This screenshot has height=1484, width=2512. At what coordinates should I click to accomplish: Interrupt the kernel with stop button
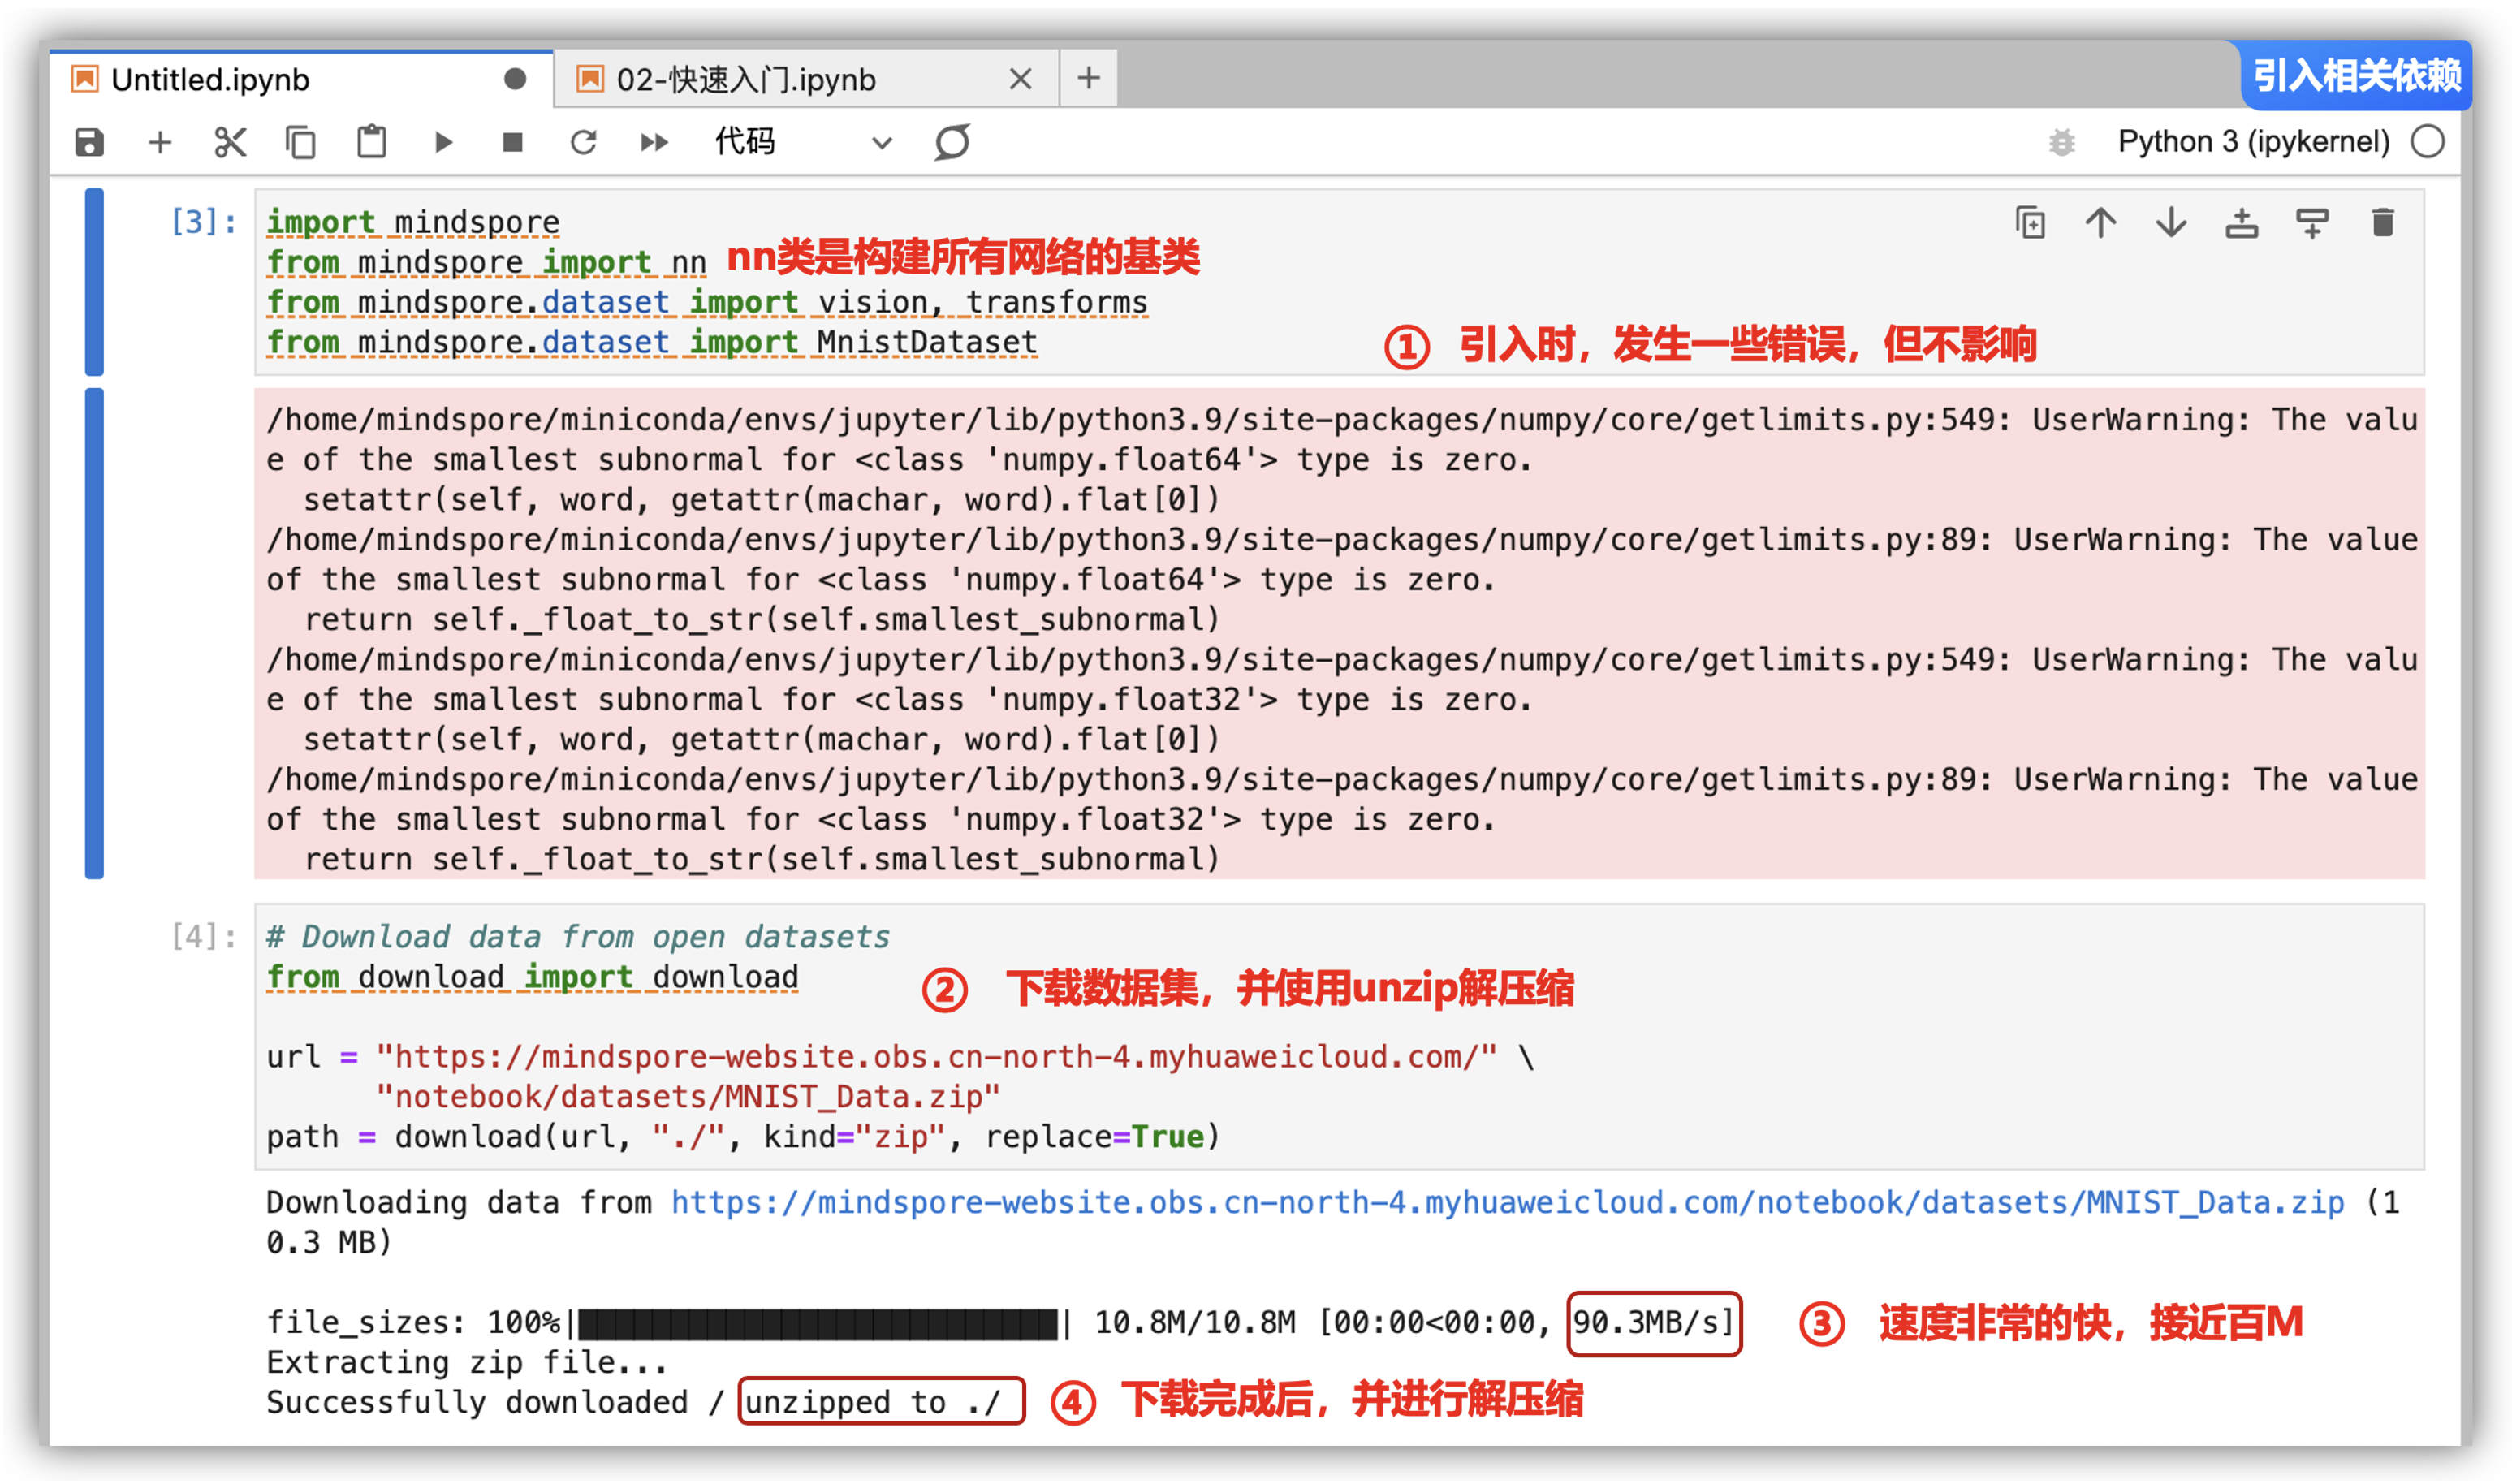coord(513,142)
